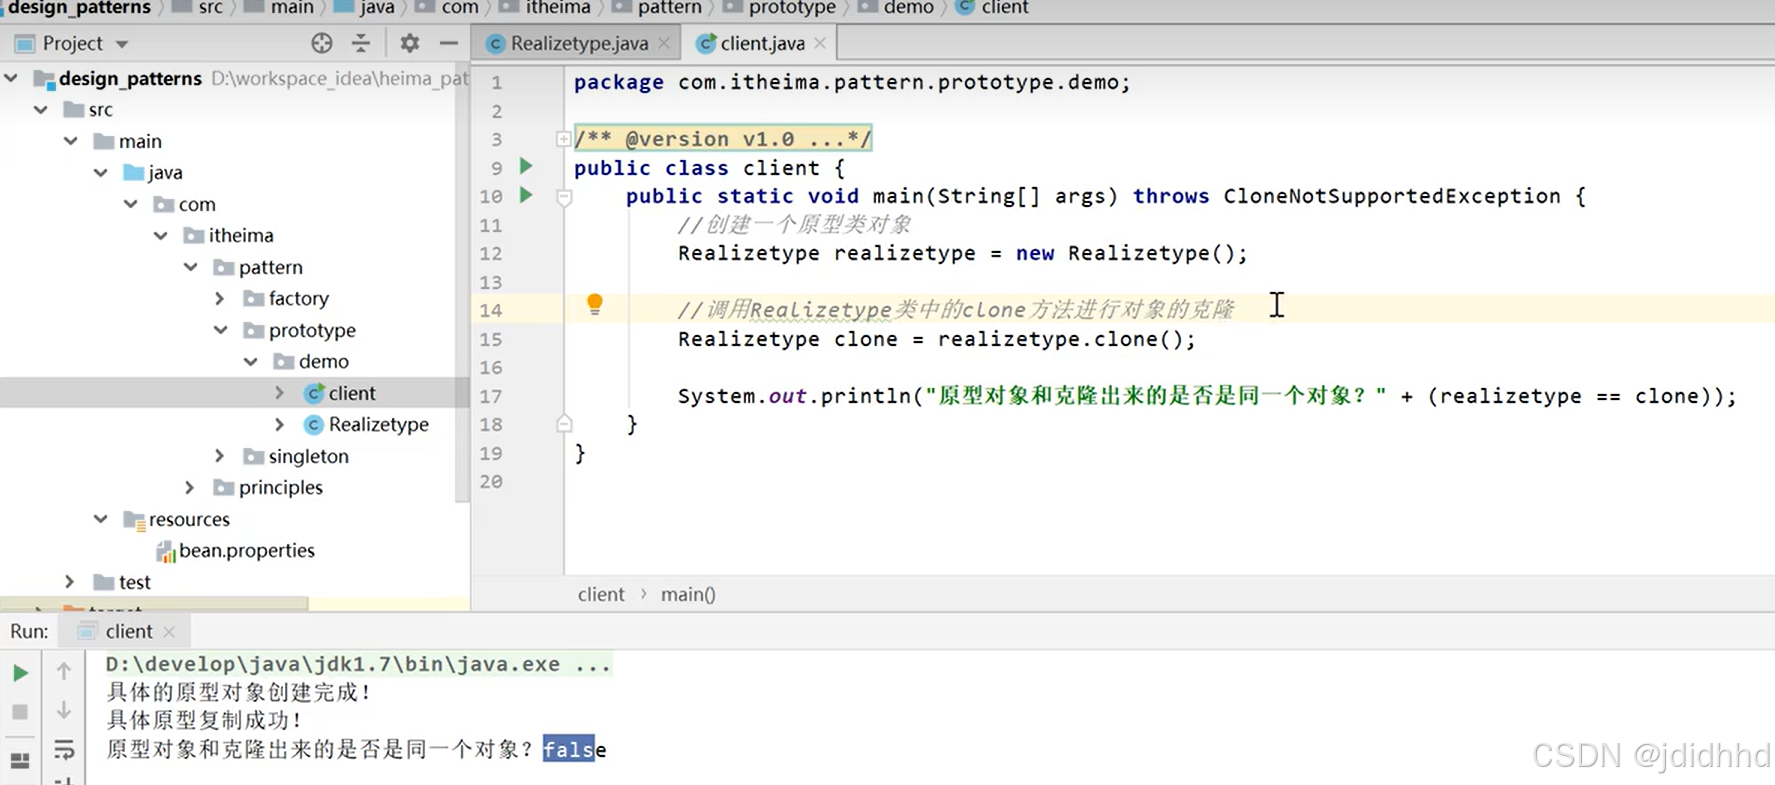Click design_patterns in navigation breadcrumb
Image resolution: width=1775 pixels, height=785 pixels.
point(79,8)
